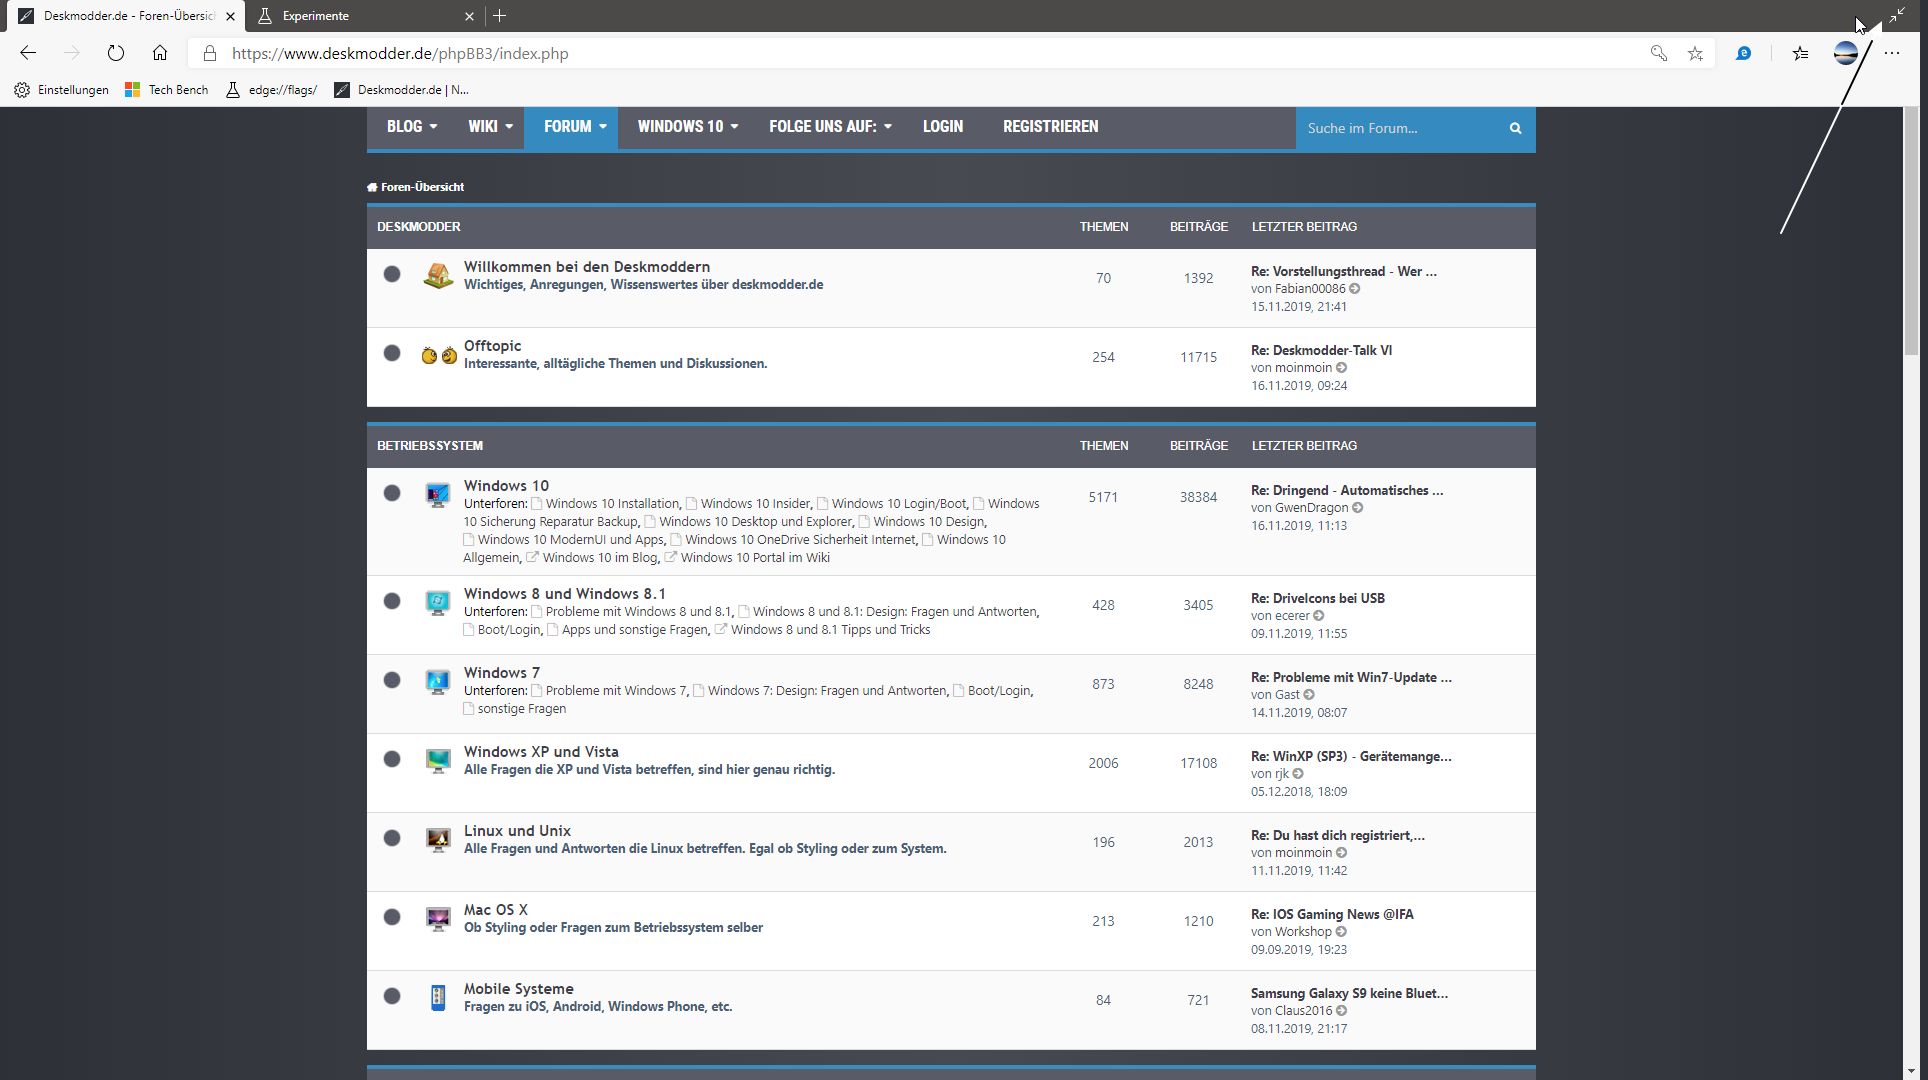Open the Windows 7 forum link

501,673
